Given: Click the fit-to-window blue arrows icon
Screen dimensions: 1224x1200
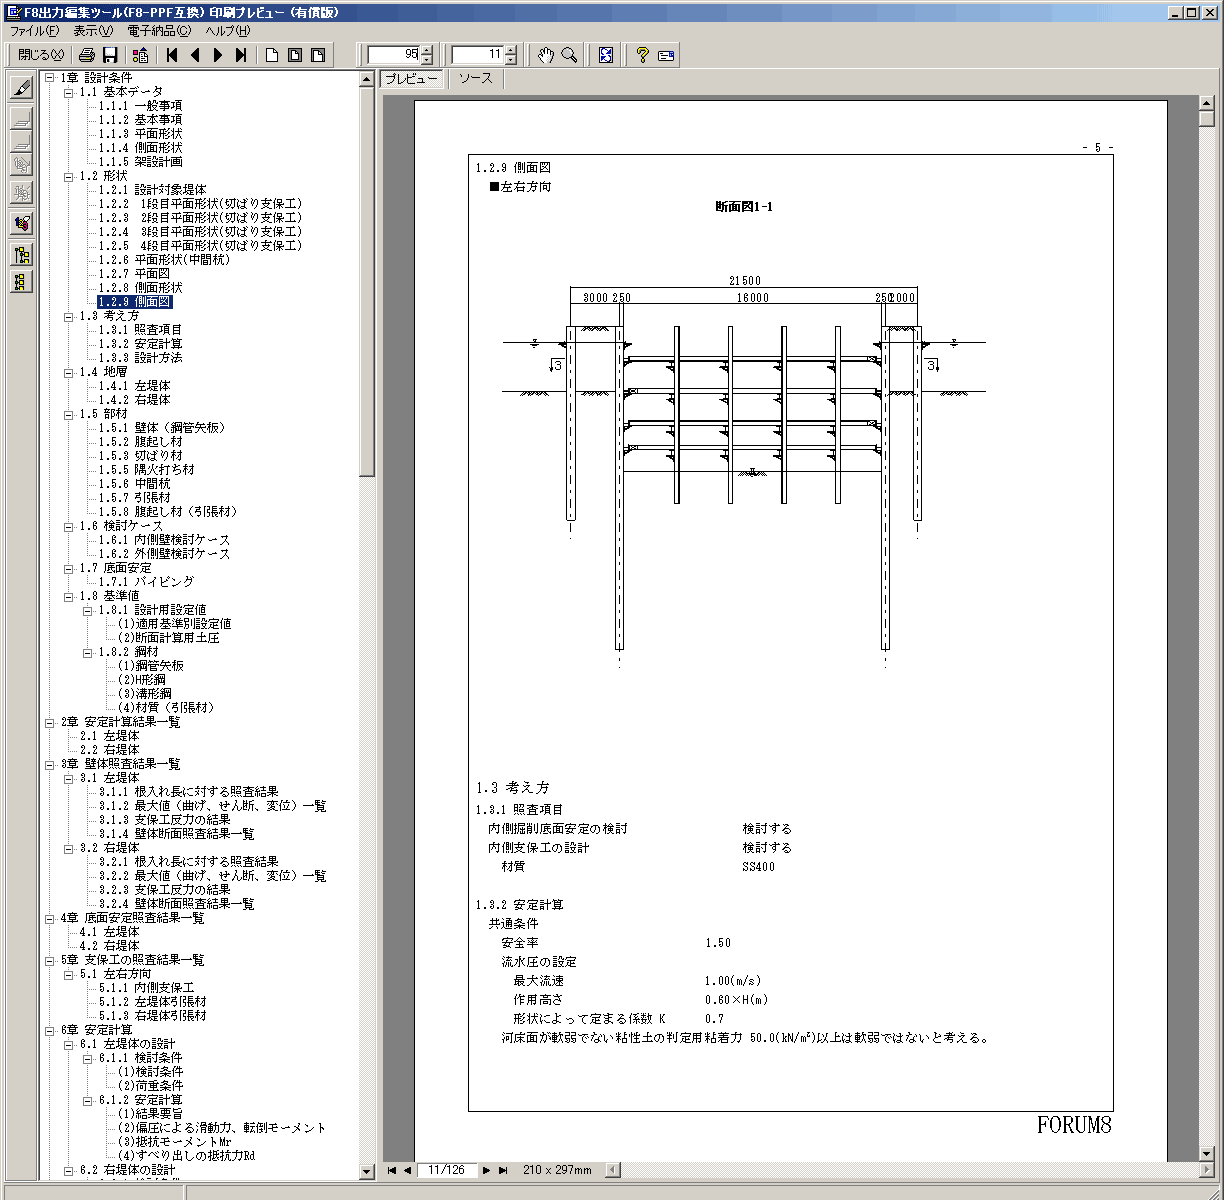Looking at the screenshot, I should coord(606,55).
